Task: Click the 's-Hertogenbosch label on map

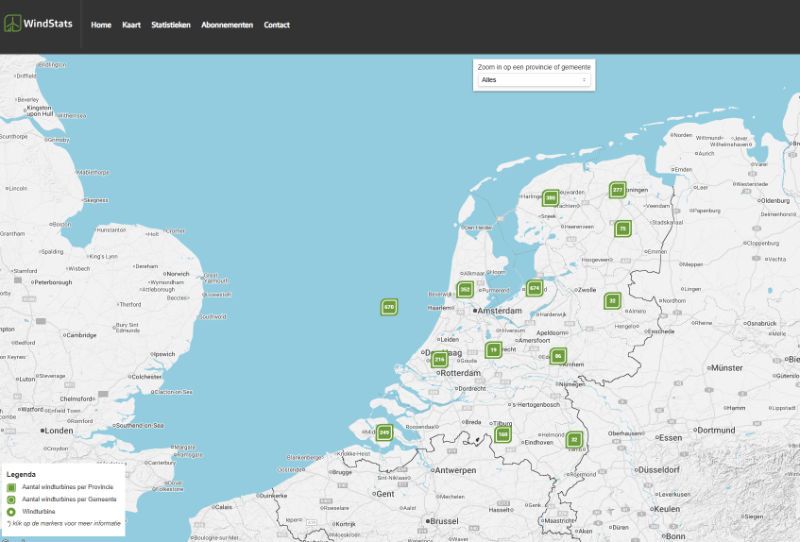Action: 536,405
